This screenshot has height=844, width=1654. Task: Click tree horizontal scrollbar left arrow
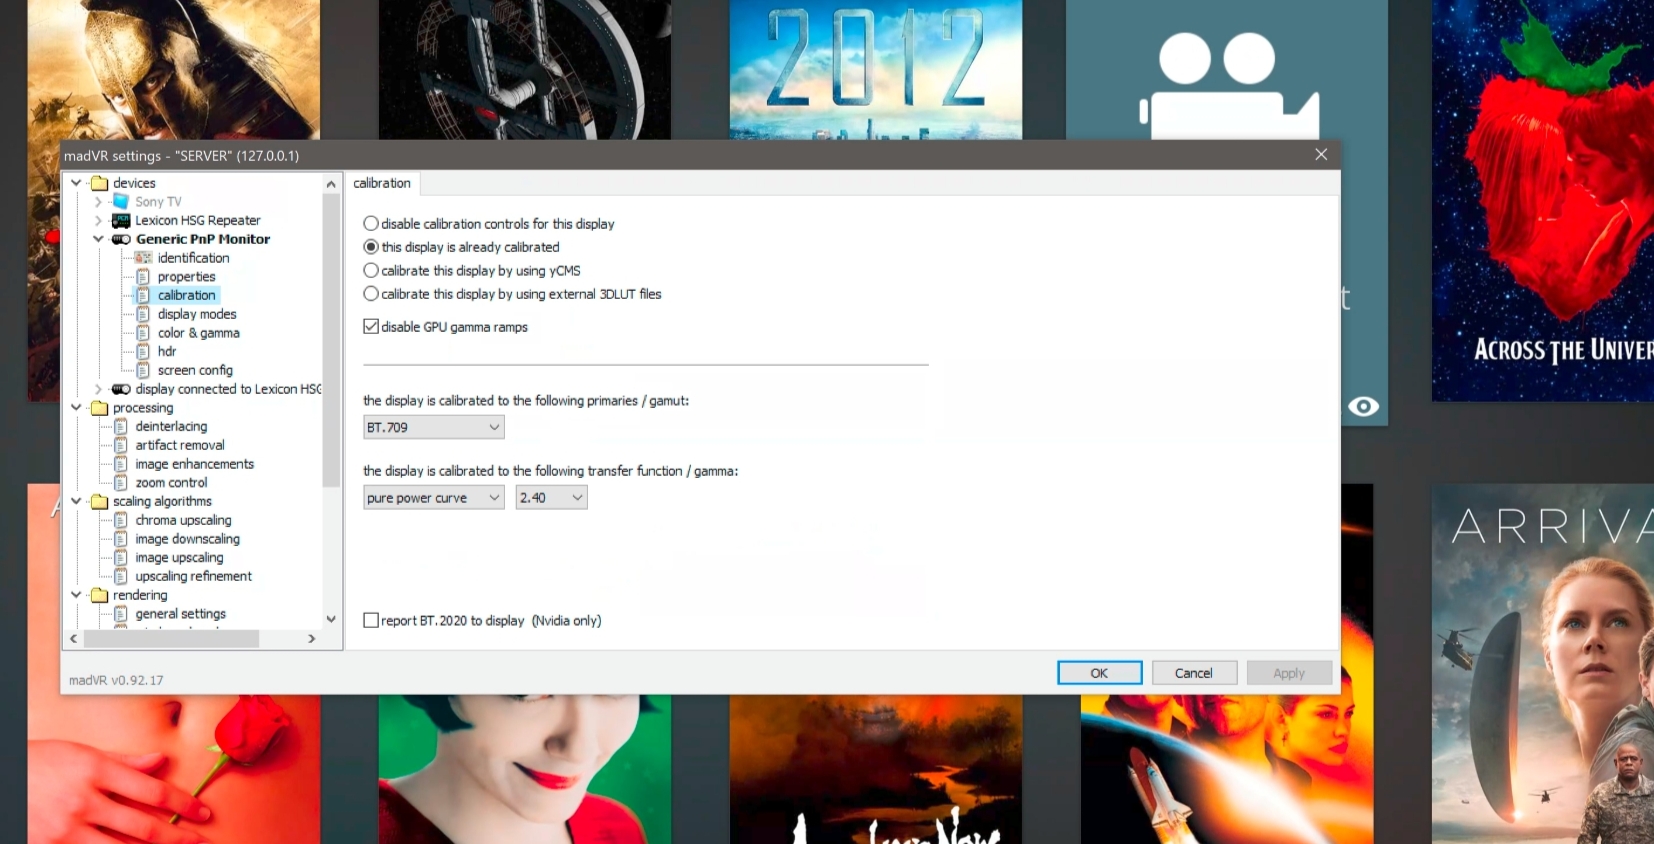coord(73,638)
